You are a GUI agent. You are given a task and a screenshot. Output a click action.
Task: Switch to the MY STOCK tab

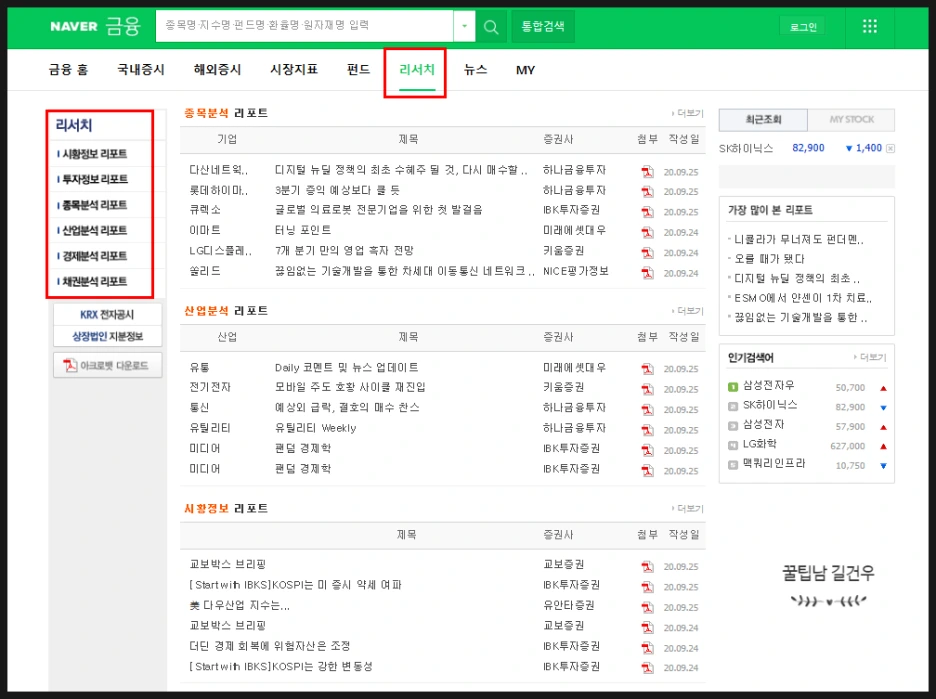tap(851, 119)
